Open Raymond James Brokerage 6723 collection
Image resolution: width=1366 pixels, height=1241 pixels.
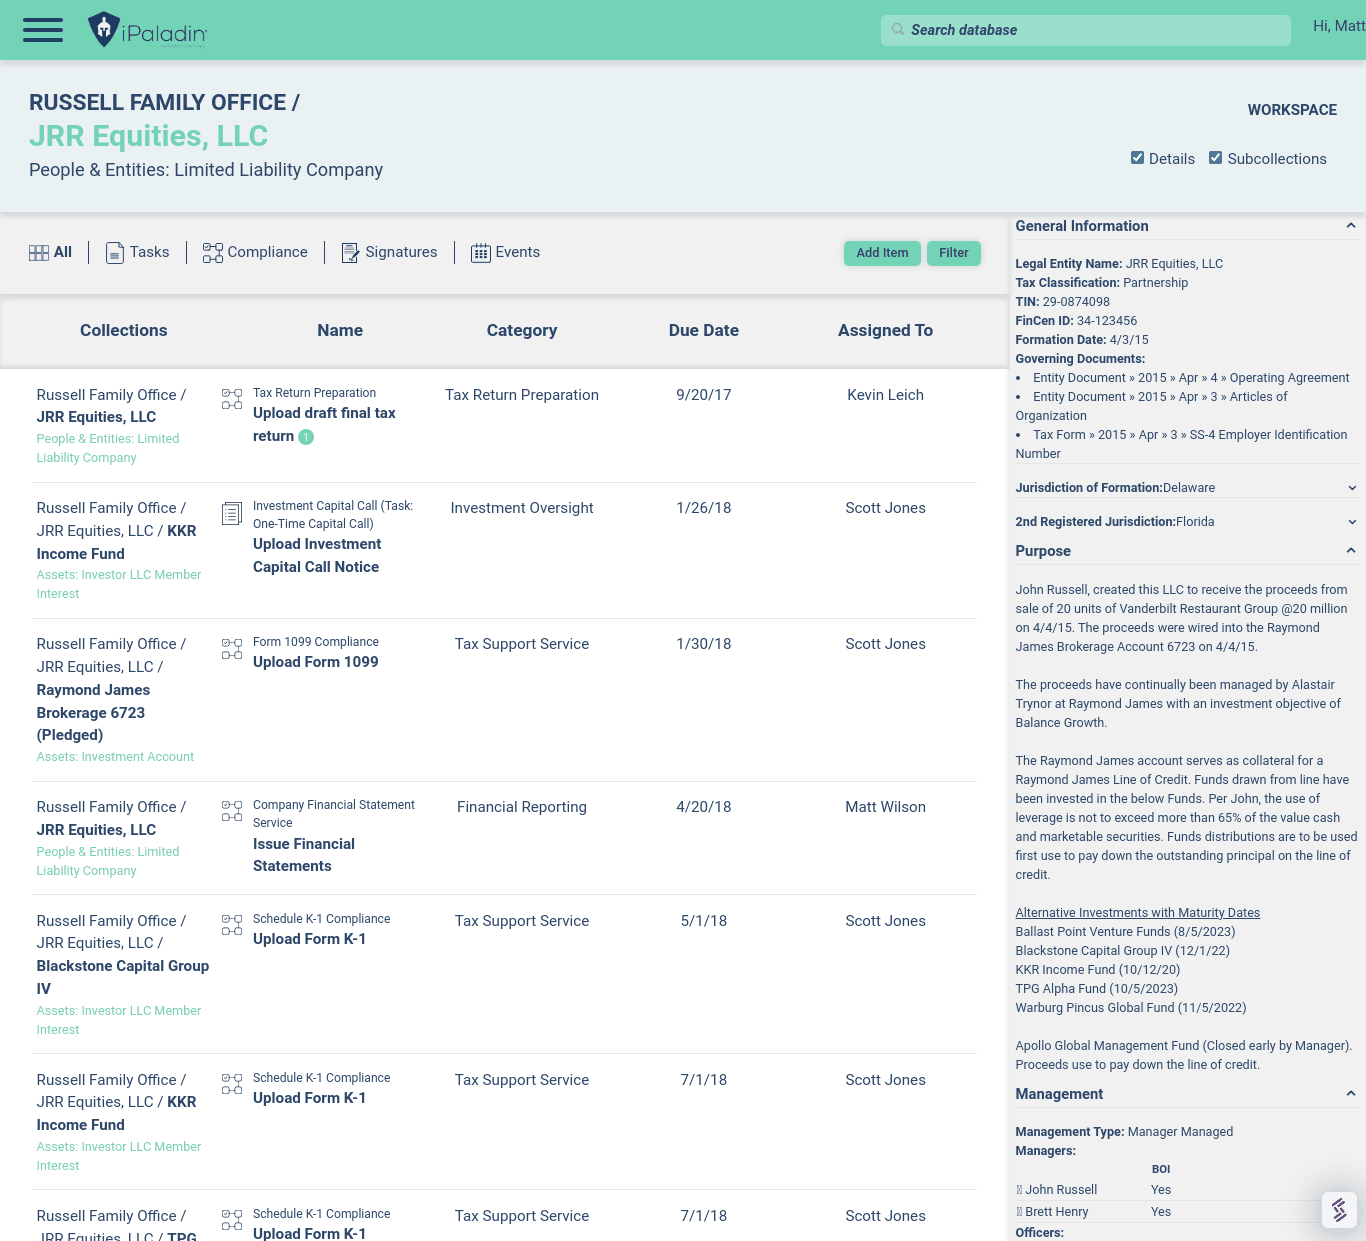coord(93,712)
